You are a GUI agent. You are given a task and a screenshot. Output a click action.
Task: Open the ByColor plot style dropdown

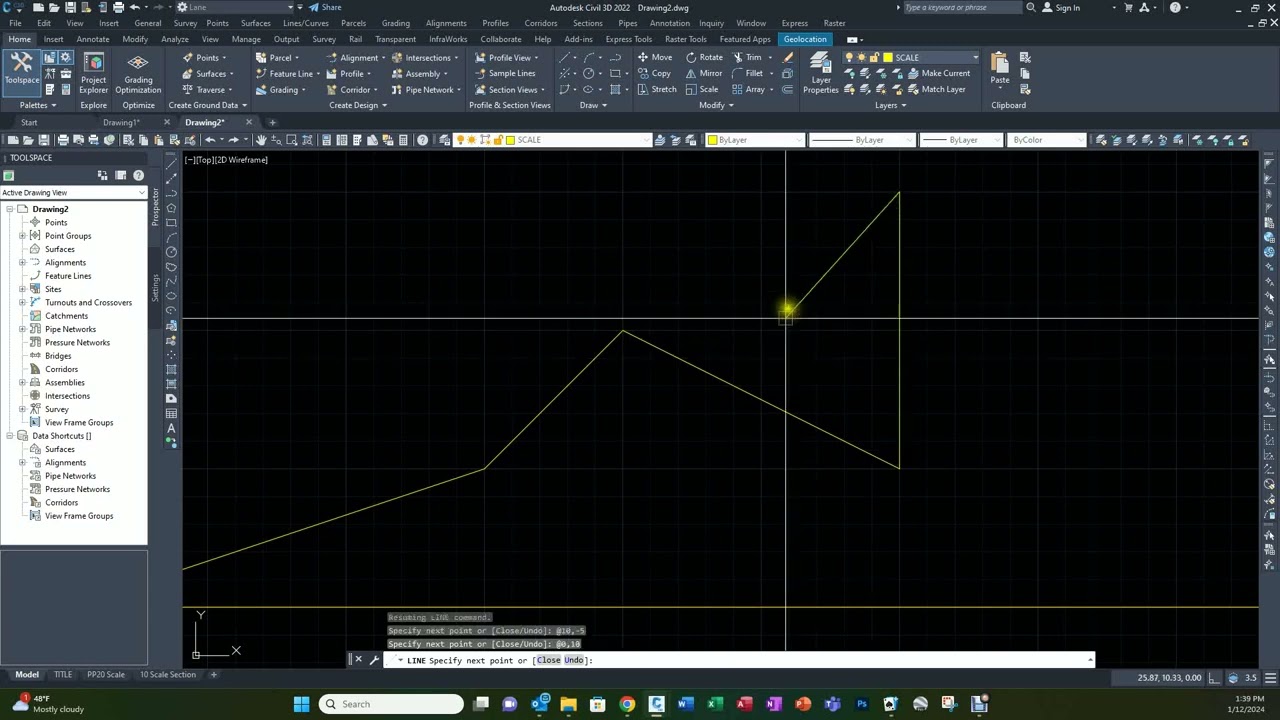pos(1047,140)
